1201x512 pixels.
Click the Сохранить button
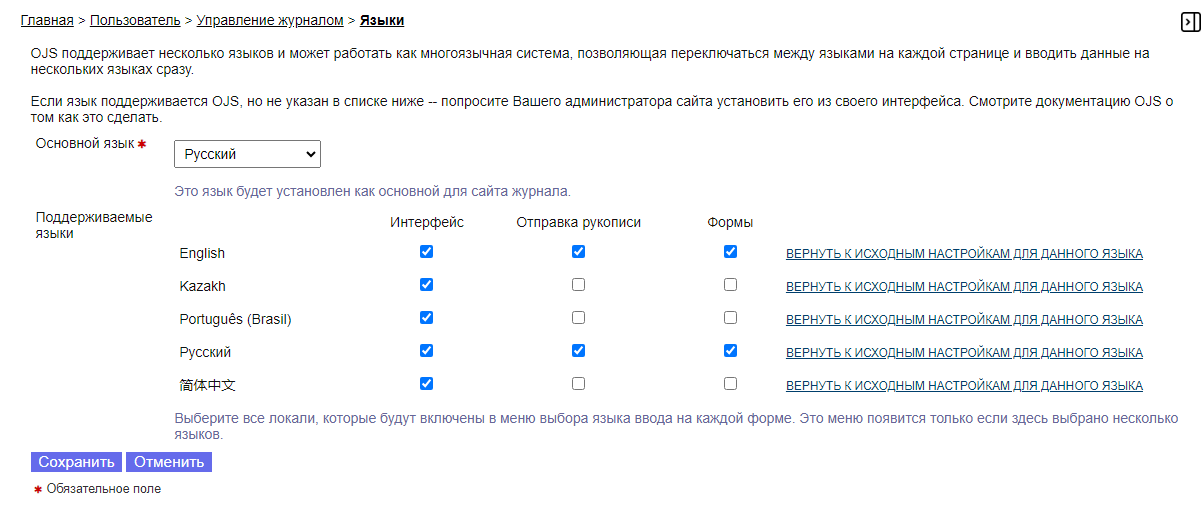point(77,462)
